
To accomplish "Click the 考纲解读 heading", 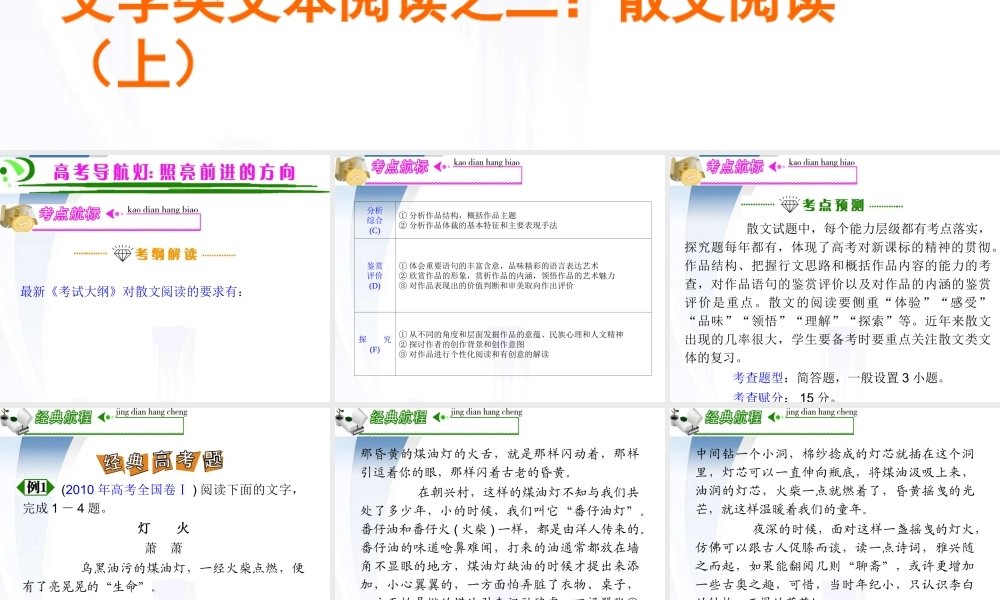I will [x=166, y=254].
